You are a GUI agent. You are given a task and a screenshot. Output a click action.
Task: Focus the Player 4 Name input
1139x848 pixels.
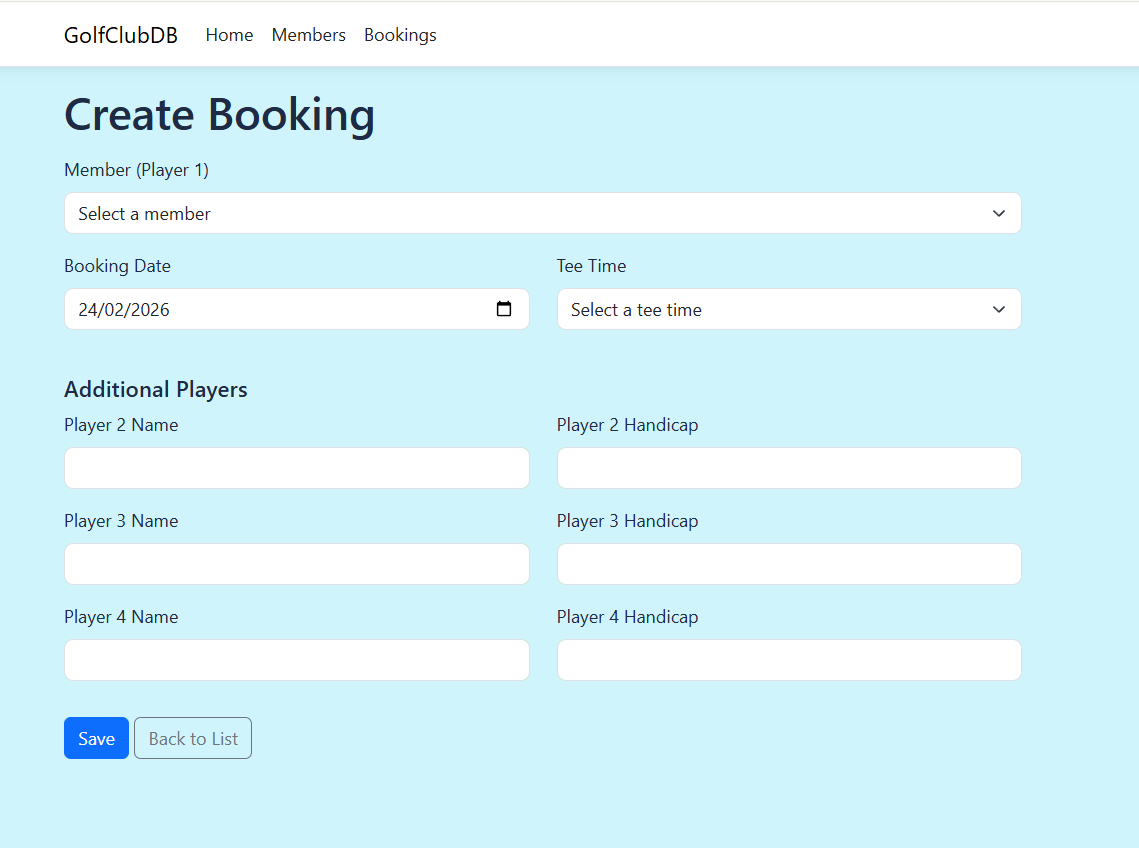(296, 660)
